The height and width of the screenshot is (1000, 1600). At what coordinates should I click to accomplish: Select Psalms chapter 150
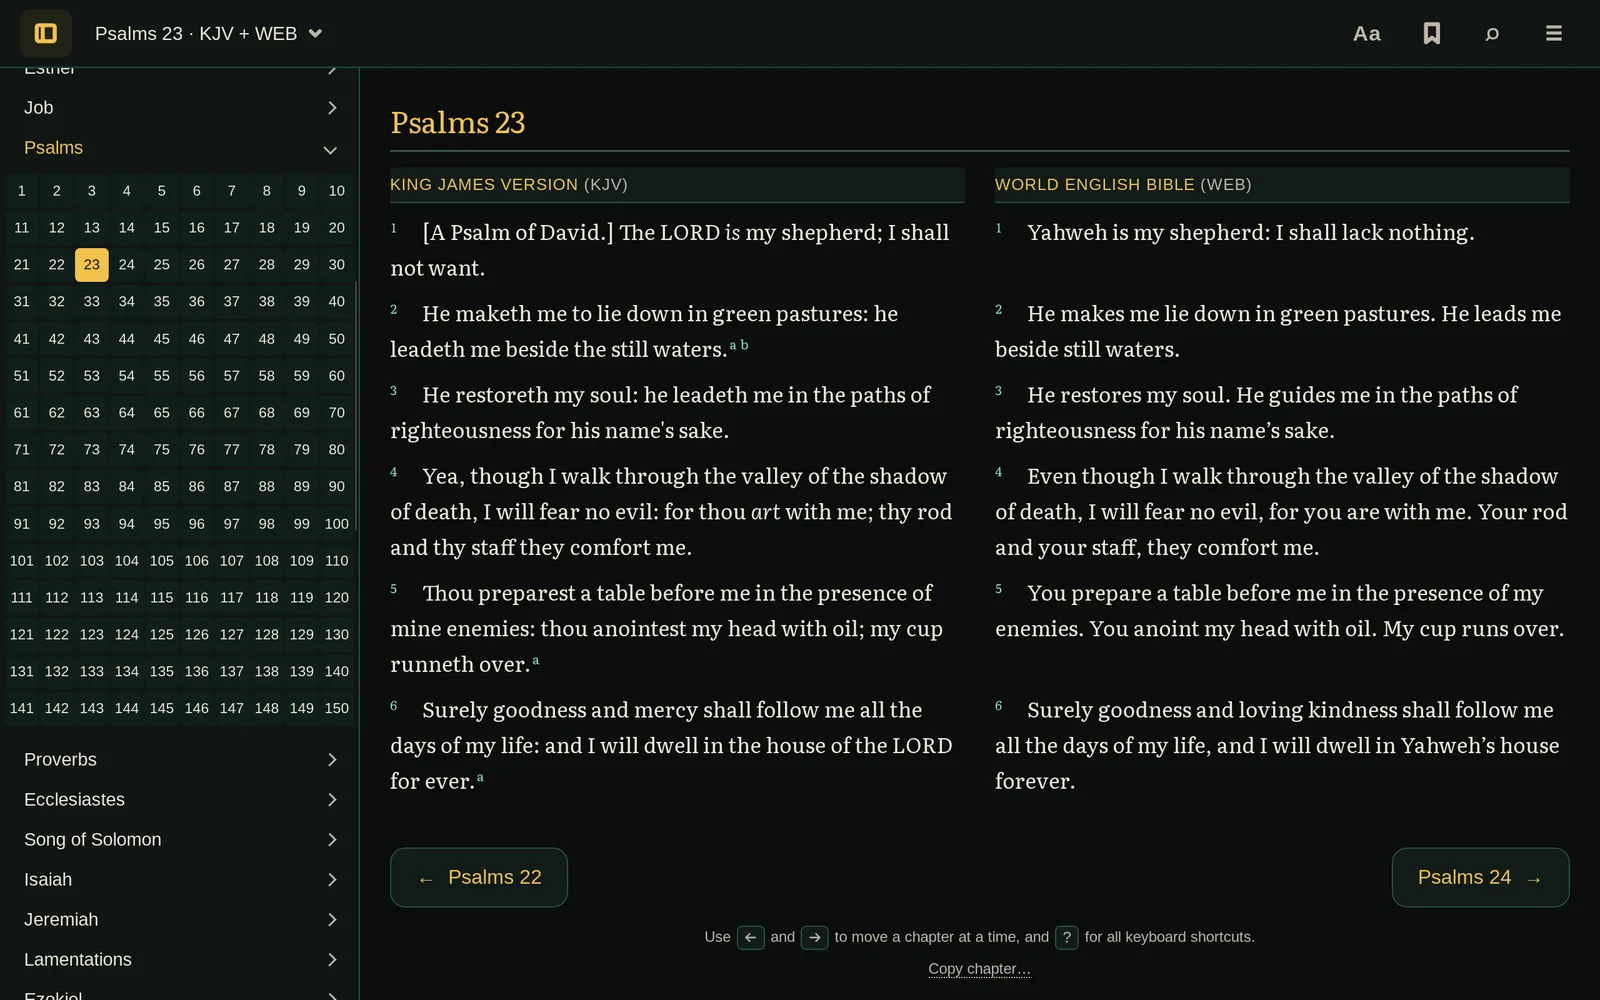point(337,709)
